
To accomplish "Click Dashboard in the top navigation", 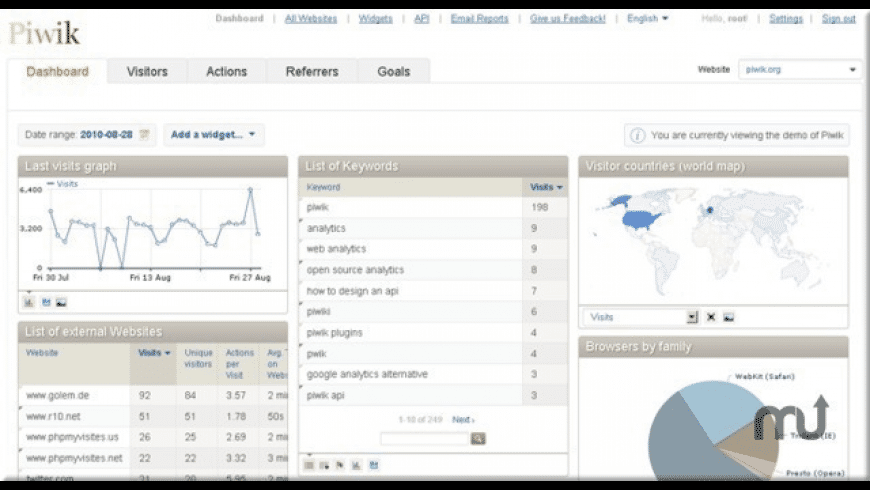I will click(240, 18).
